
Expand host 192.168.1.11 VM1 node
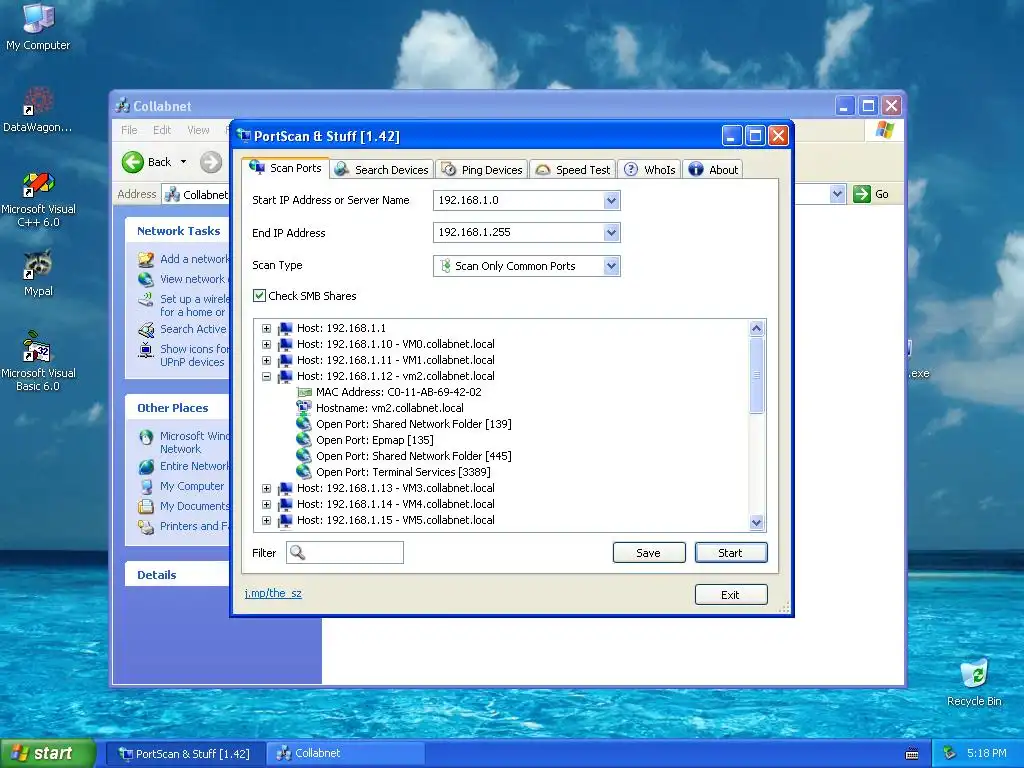click(266, 360)
